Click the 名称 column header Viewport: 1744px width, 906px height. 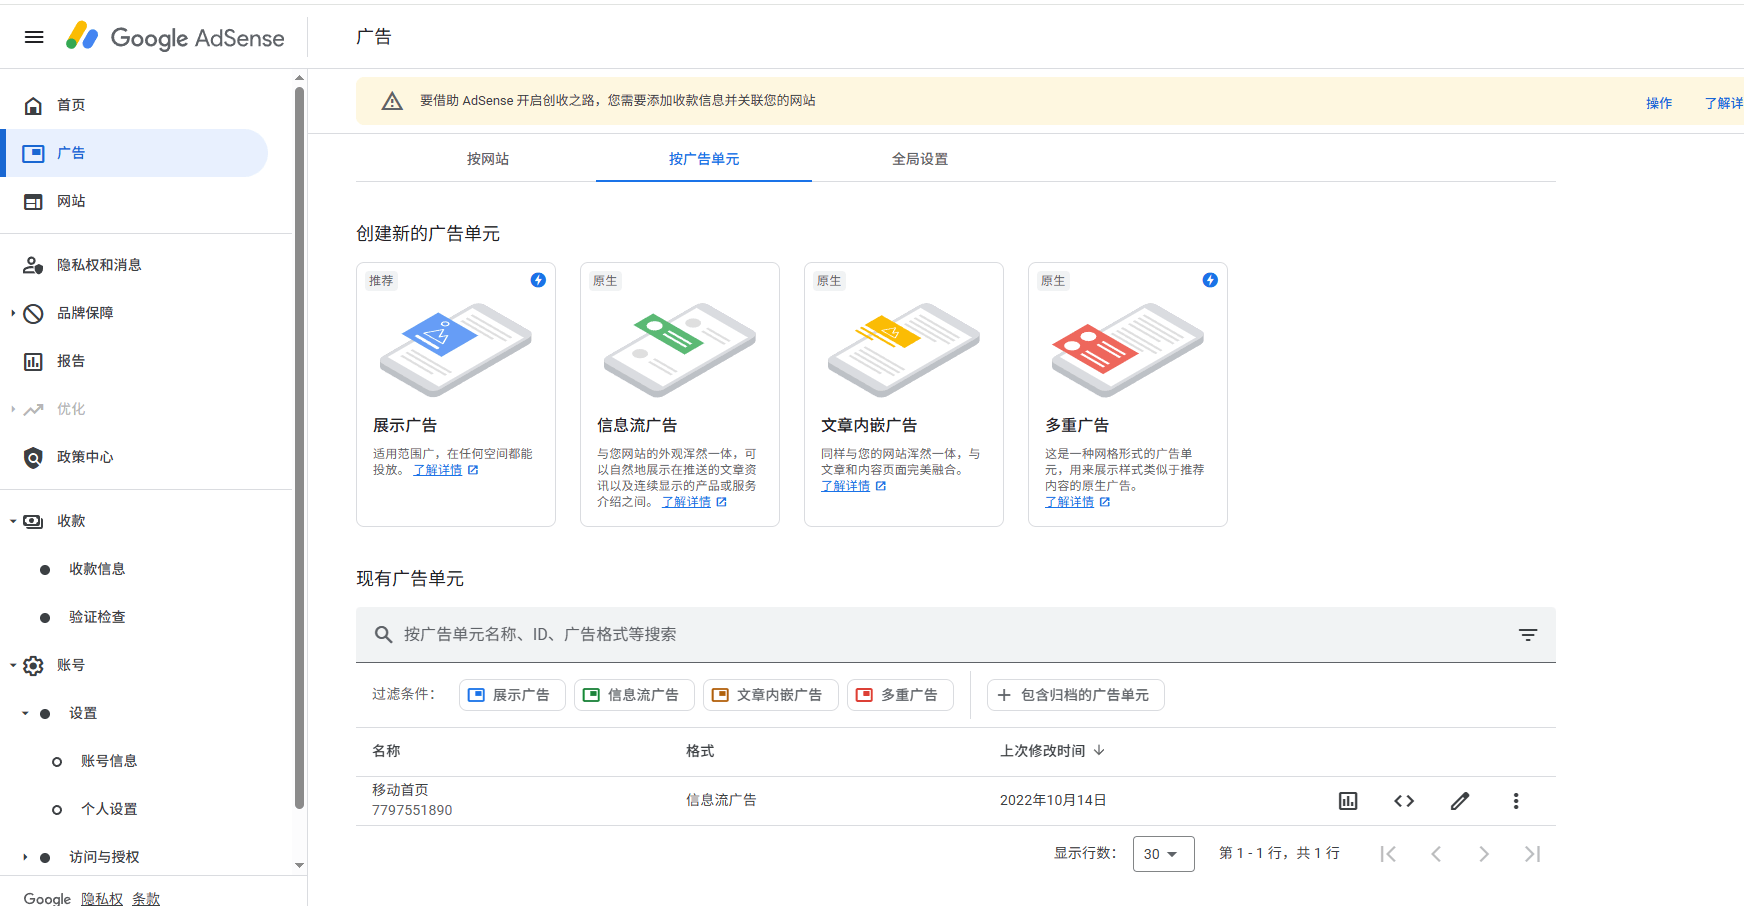(386, 751)
